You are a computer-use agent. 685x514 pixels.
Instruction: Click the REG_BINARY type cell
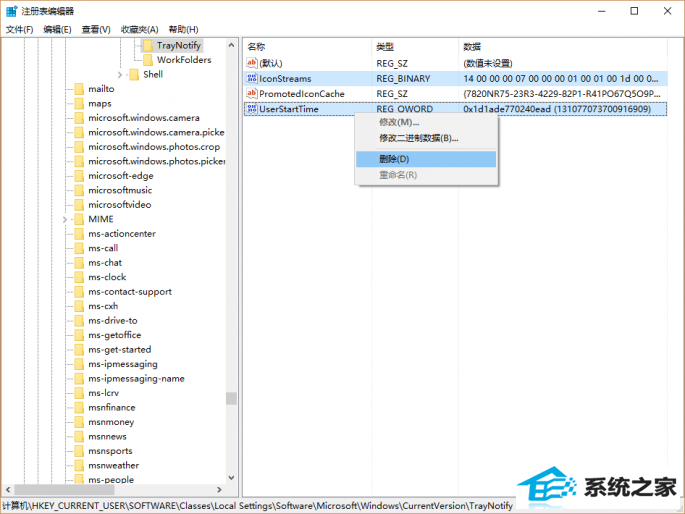point(403,79)
